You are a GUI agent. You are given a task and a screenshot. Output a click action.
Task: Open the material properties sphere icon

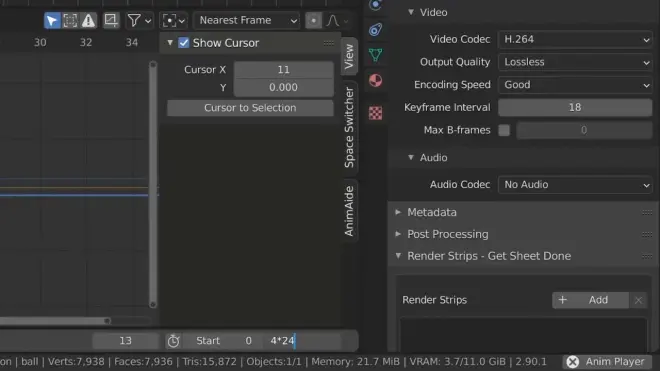(375, 80)
